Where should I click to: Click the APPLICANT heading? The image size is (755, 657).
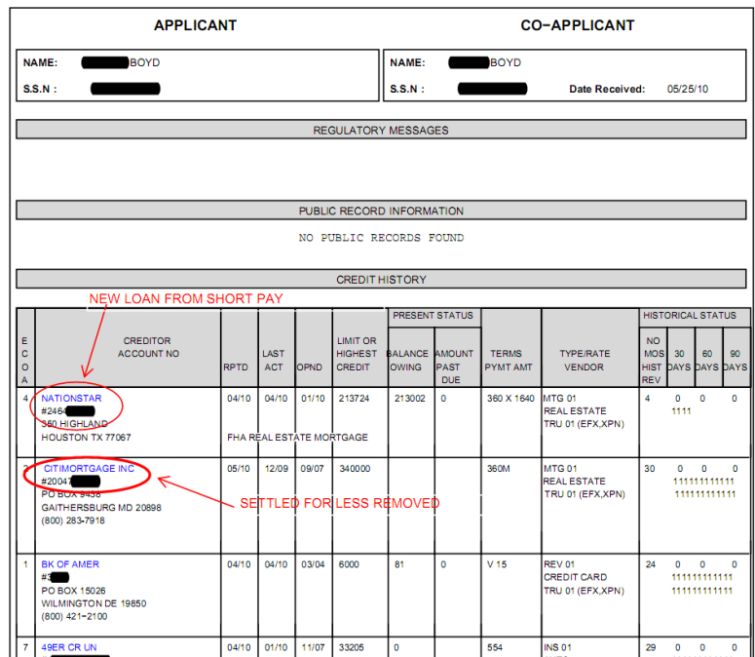point(196,25)
